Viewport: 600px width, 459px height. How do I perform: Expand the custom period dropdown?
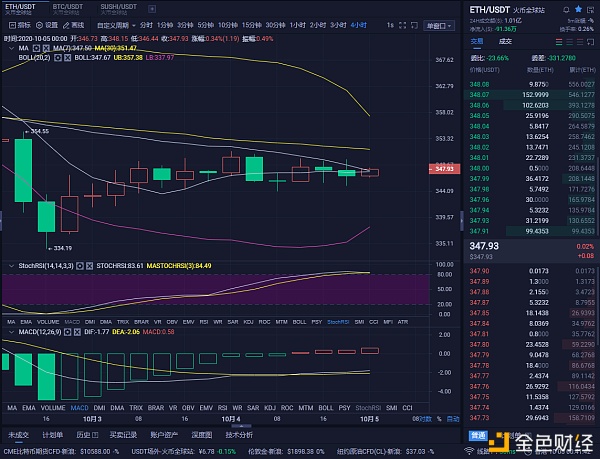click(x=114, y=24)
